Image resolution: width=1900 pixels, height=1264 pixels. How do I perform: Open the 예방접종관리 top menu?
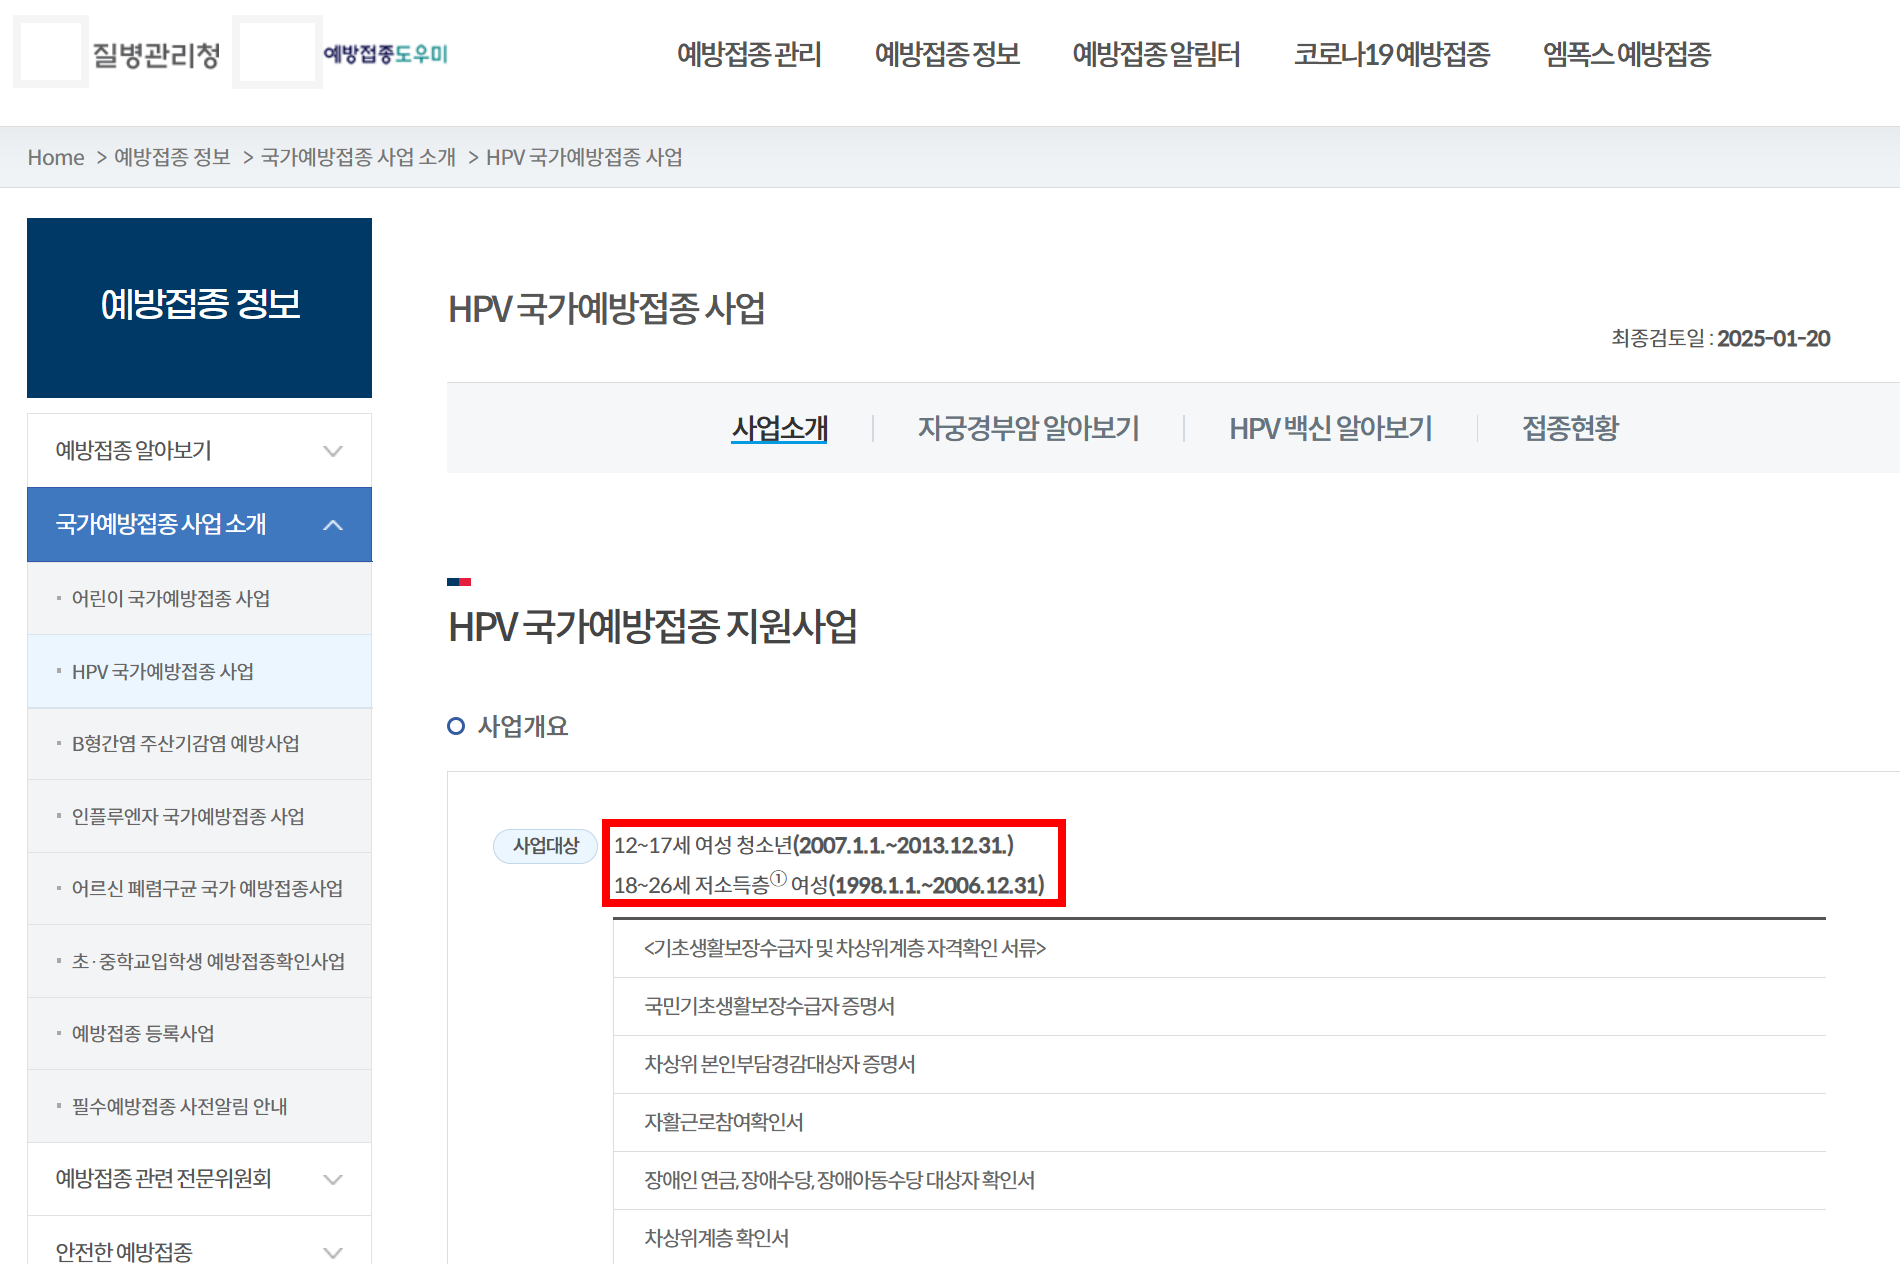coord(749,54)
